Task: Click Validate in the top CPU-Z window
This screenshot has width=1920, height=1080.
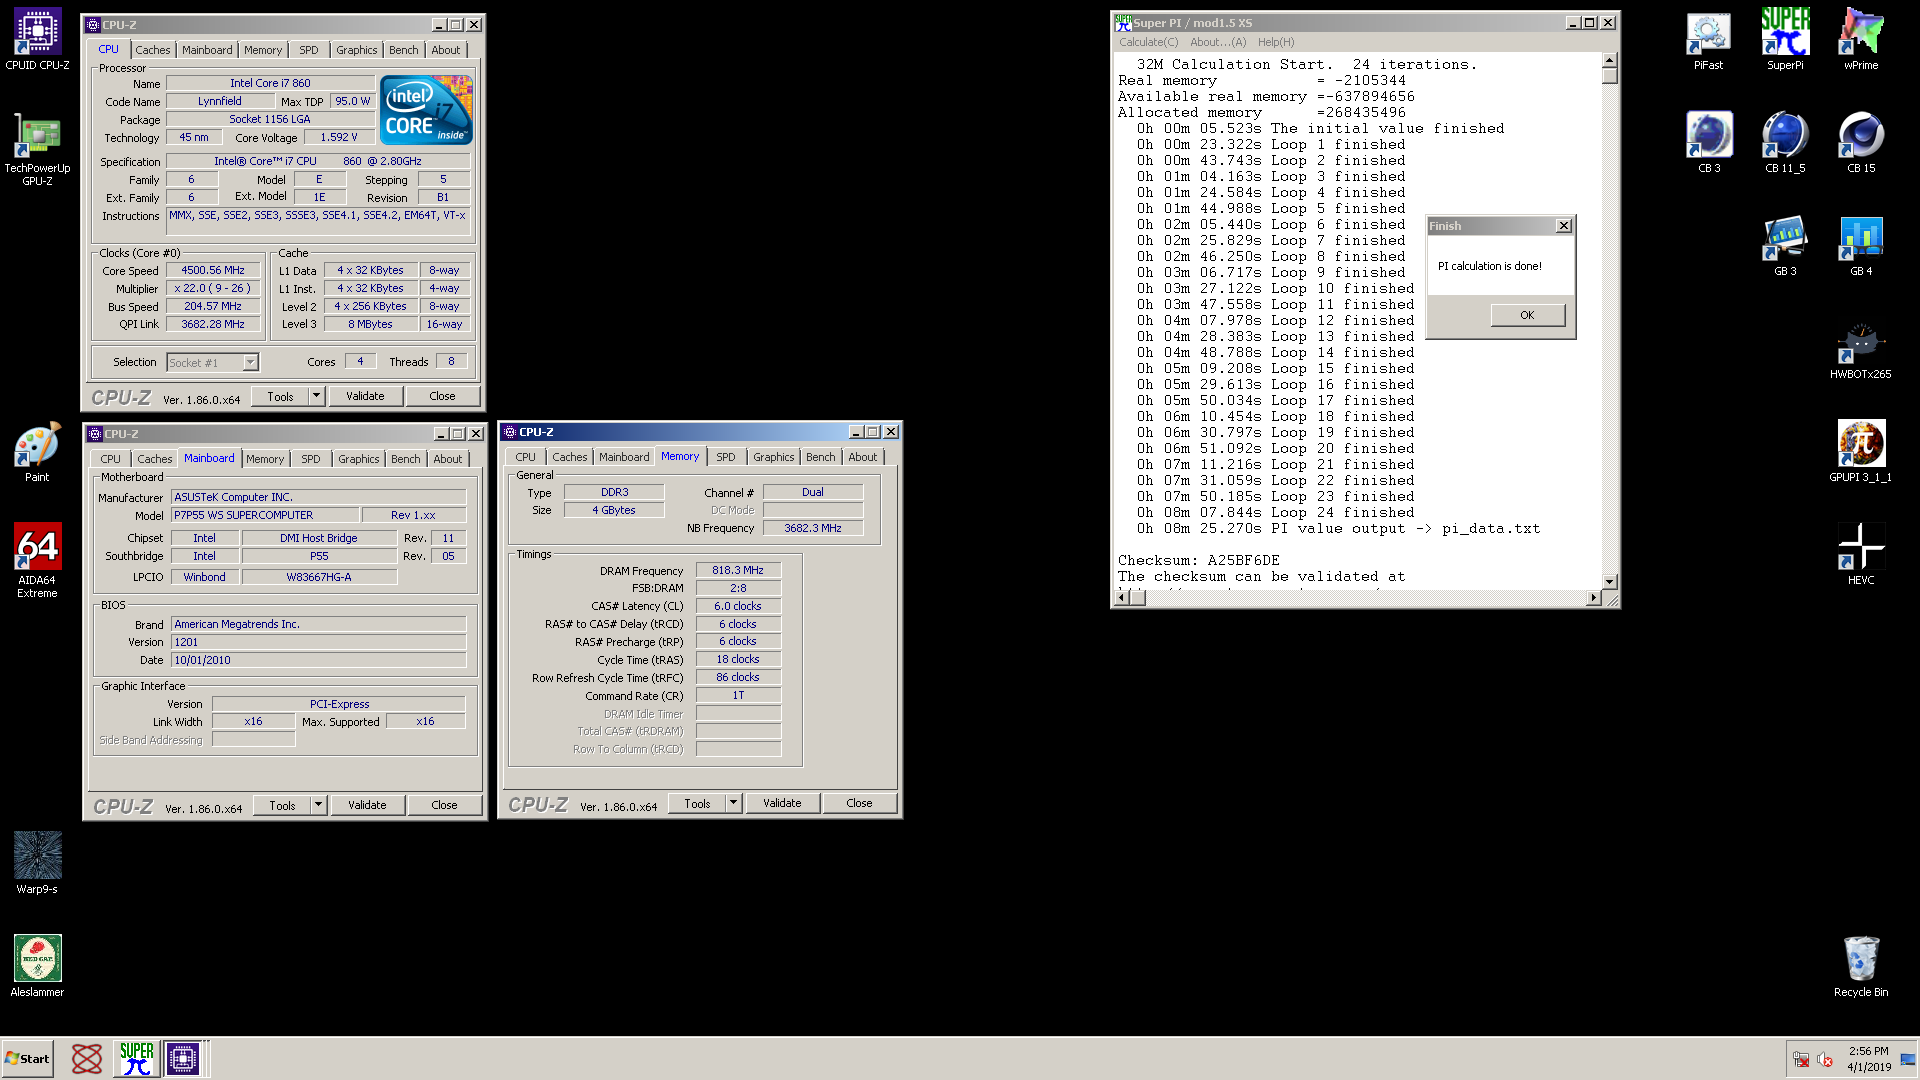Action: [365, 396]
